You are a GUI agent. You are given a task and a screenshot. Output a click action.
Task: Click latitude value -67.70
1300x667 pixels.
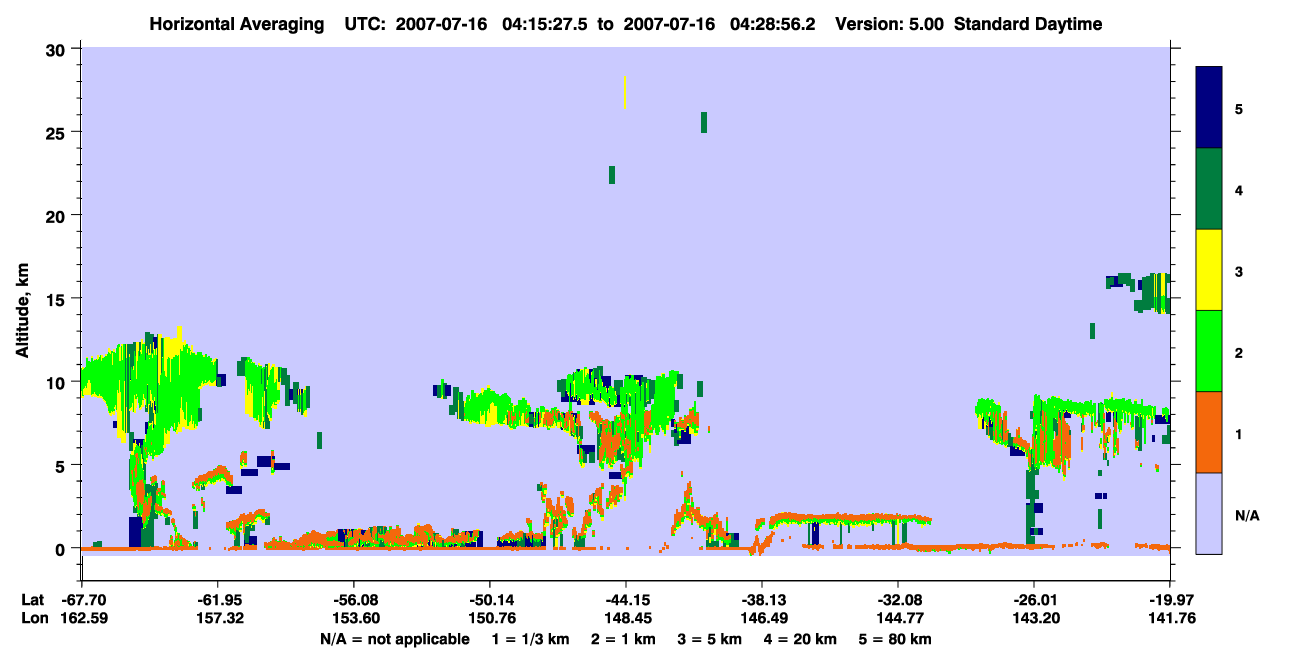[x=84, y=599]
